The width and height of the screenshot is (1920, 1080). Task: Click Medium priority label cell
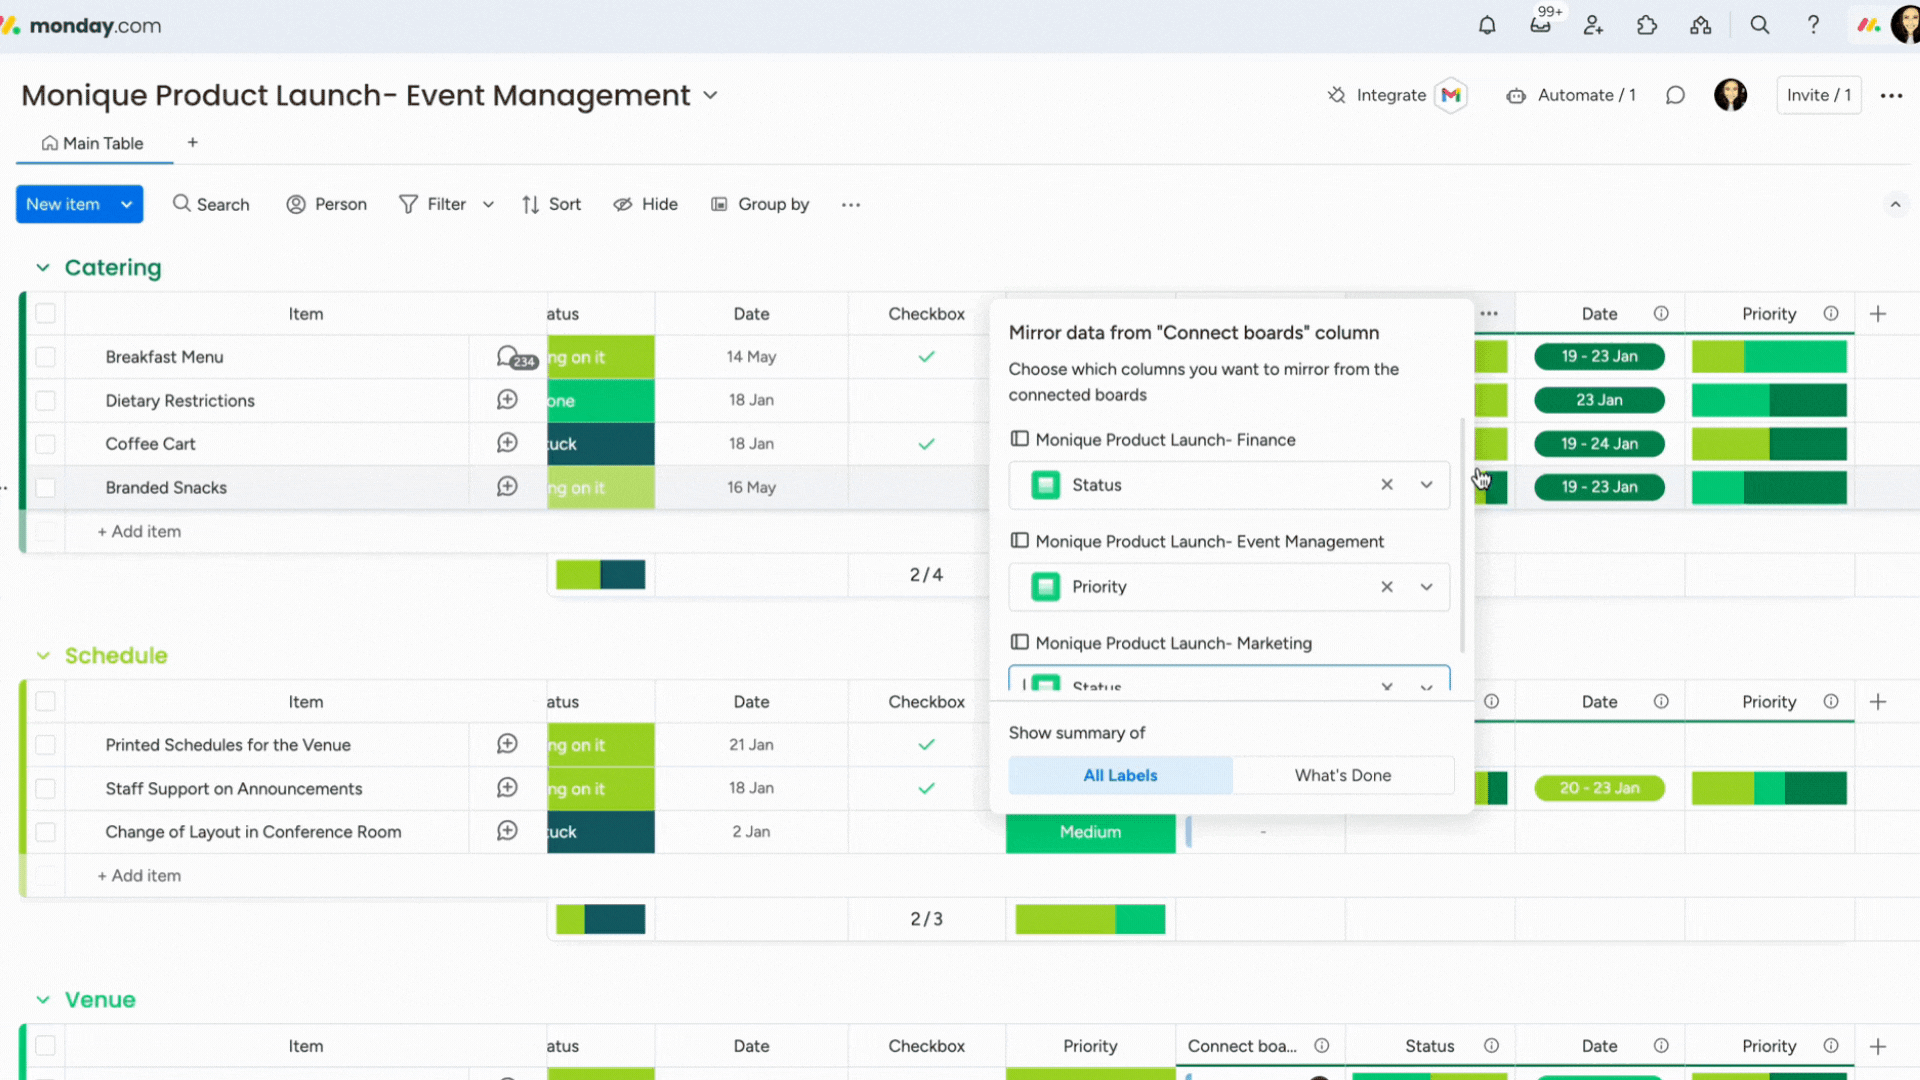pyautogui.click(x=1090, y=833)
